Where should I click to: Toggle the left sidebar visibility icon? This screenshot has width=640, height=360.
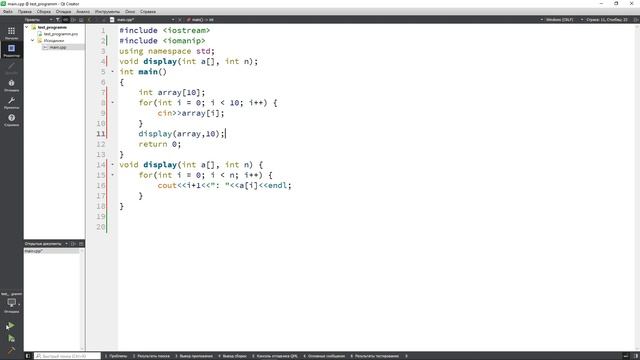(28, 356)
